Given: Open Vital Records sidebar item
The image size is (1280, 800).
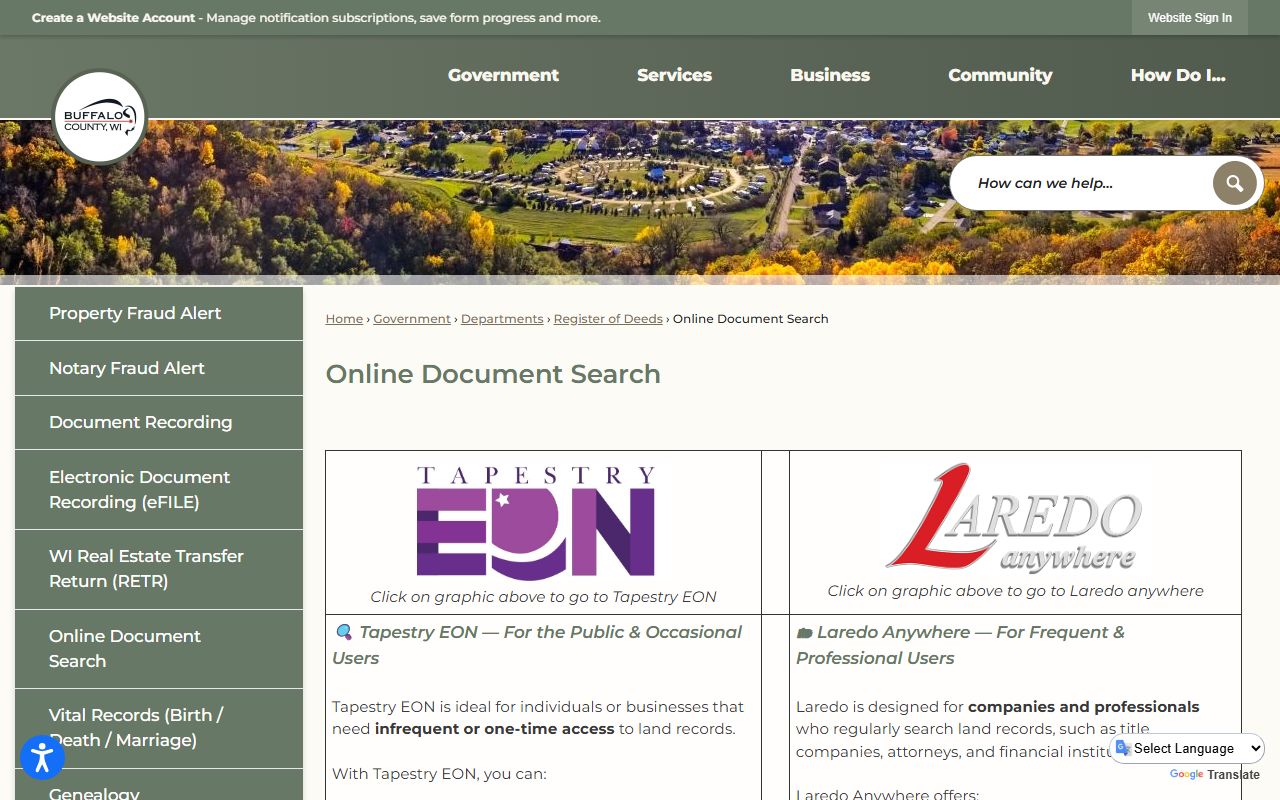Looking at the screenshot, I should click(x=159, y=728).
